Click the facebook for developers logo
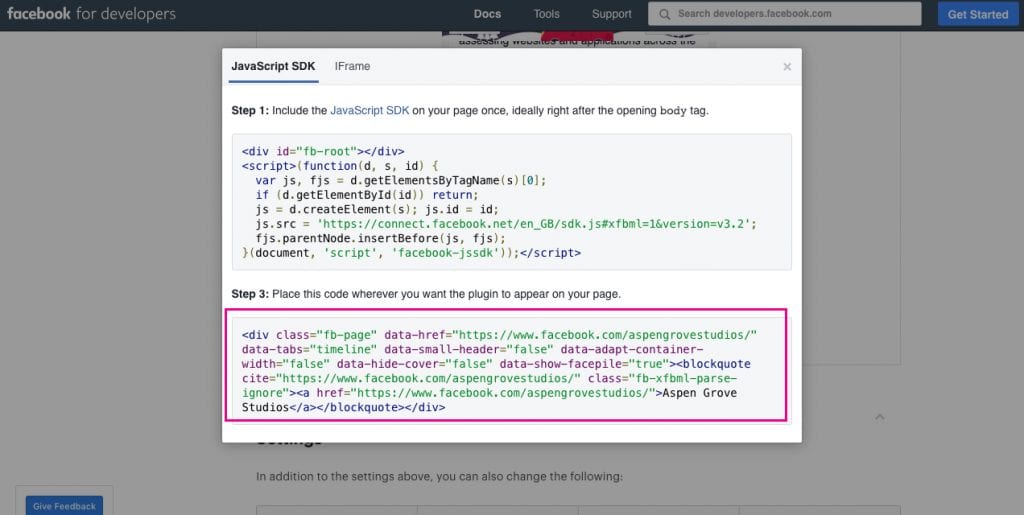This screenshot has height=515, width=1024. pyautogui.click(x=91, y=14)
